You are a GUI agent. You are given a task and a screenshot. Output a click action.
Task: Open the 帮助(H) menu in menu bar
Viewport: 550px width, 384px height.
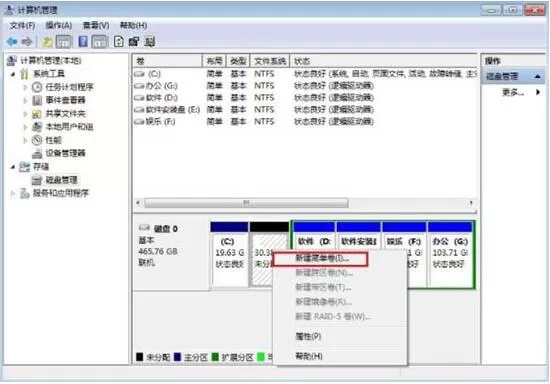click(x=133, y=26)
